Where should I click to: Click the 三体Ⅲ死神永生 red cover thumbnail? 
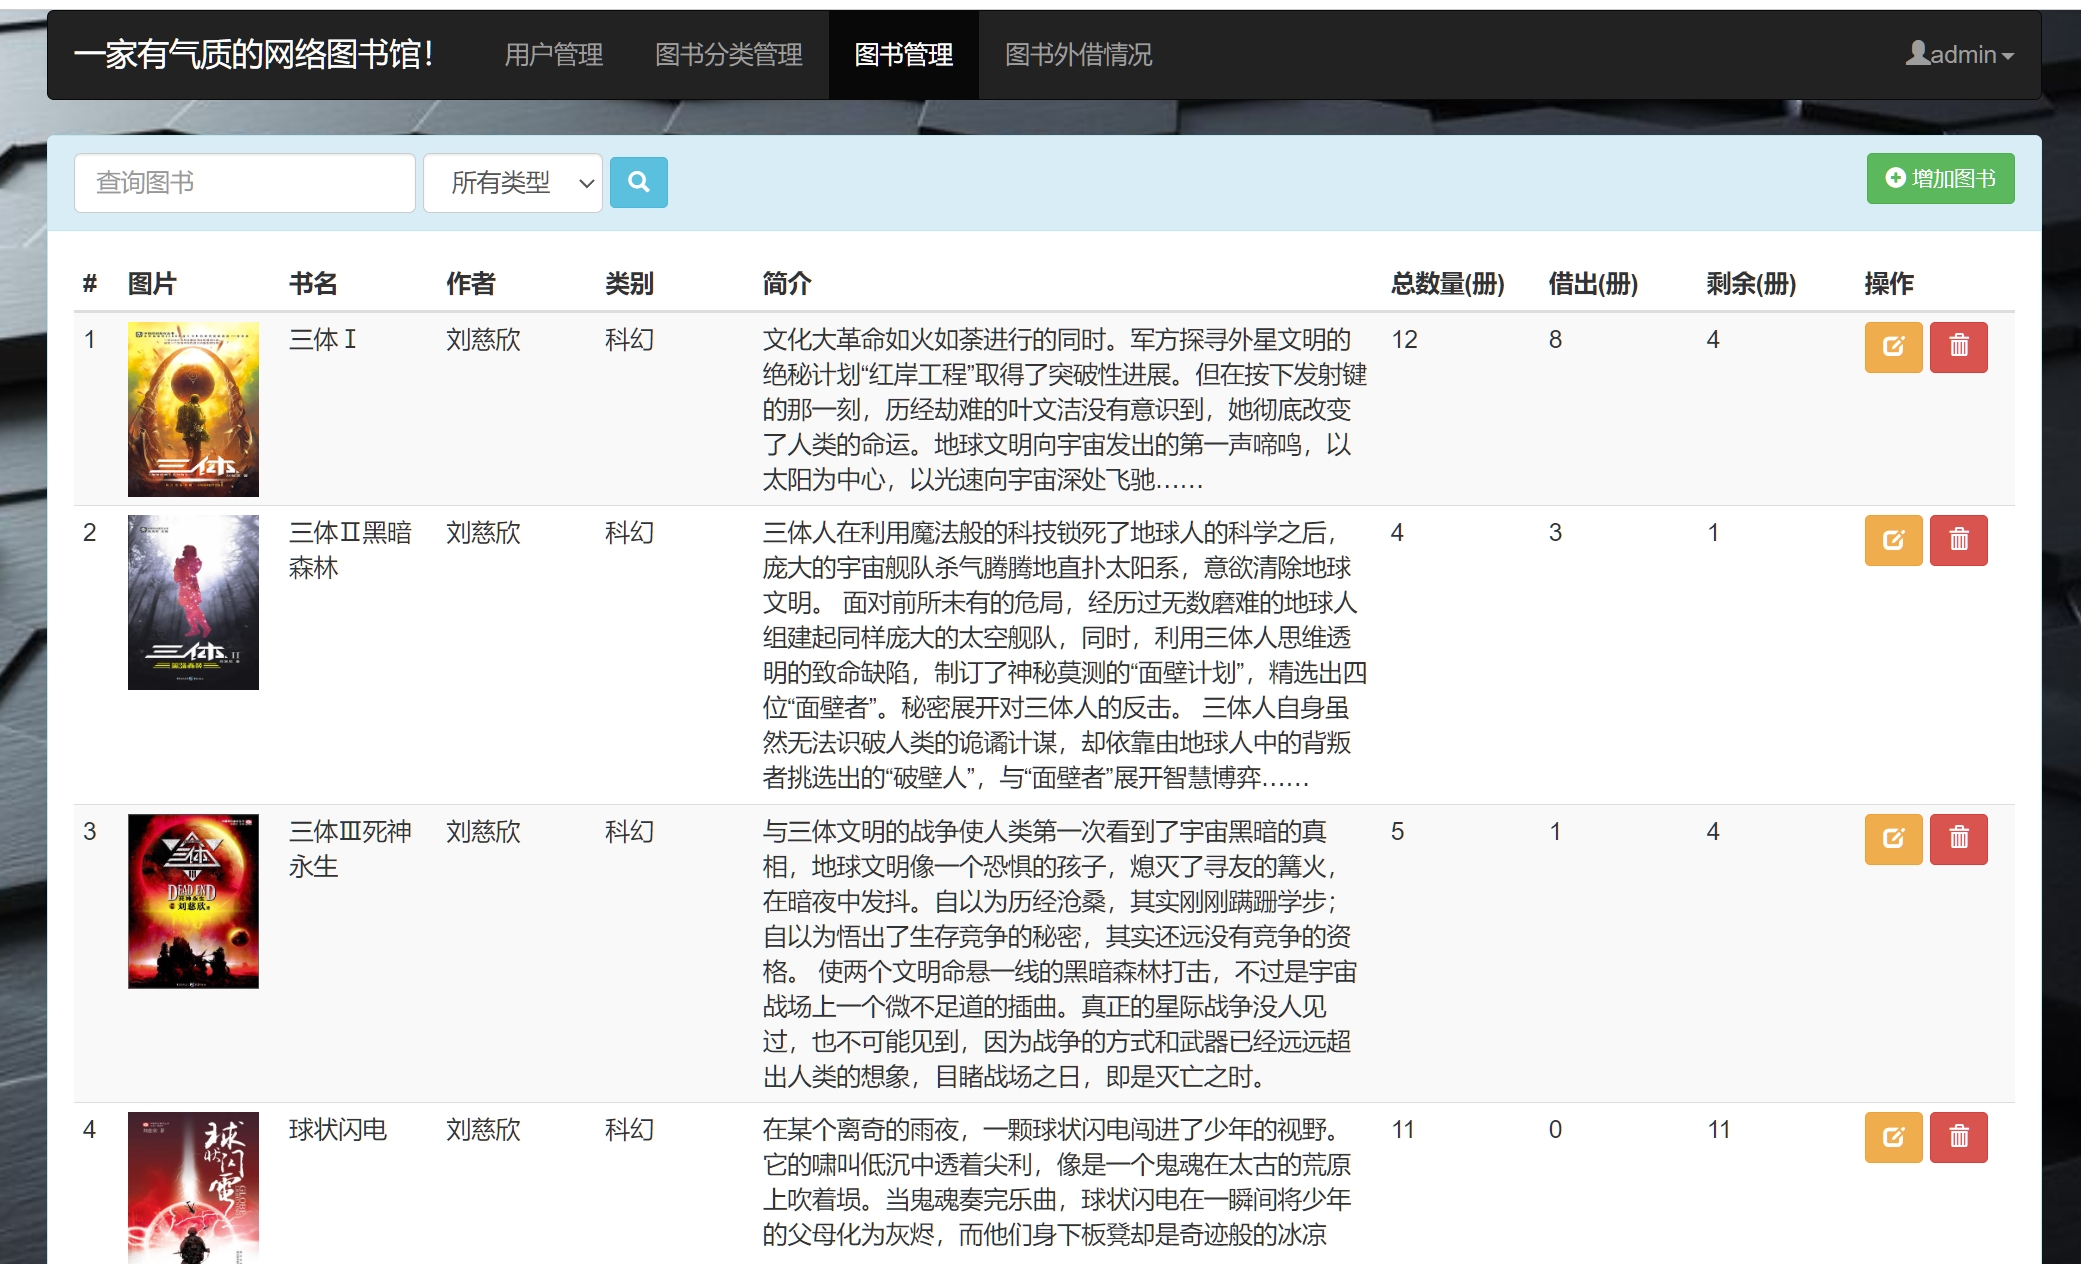[x=193, y=901]
